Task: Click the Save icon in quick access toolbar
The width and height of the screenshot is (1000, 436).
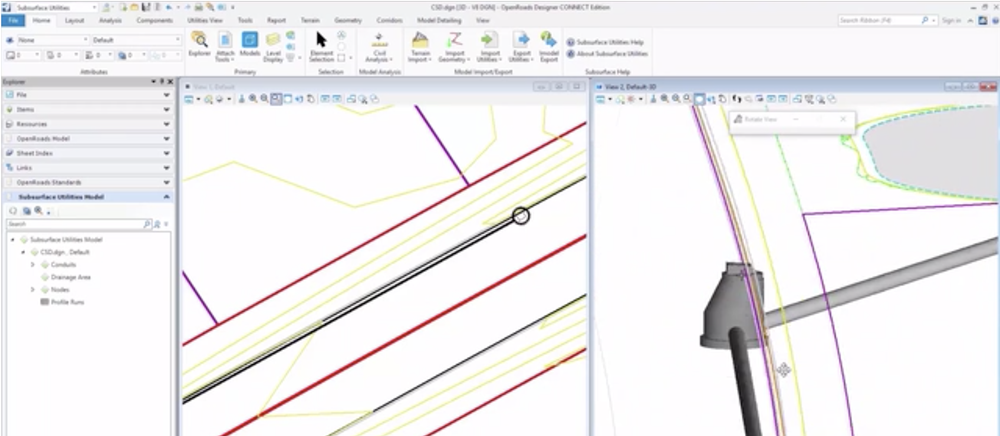Action: [146, 7]
